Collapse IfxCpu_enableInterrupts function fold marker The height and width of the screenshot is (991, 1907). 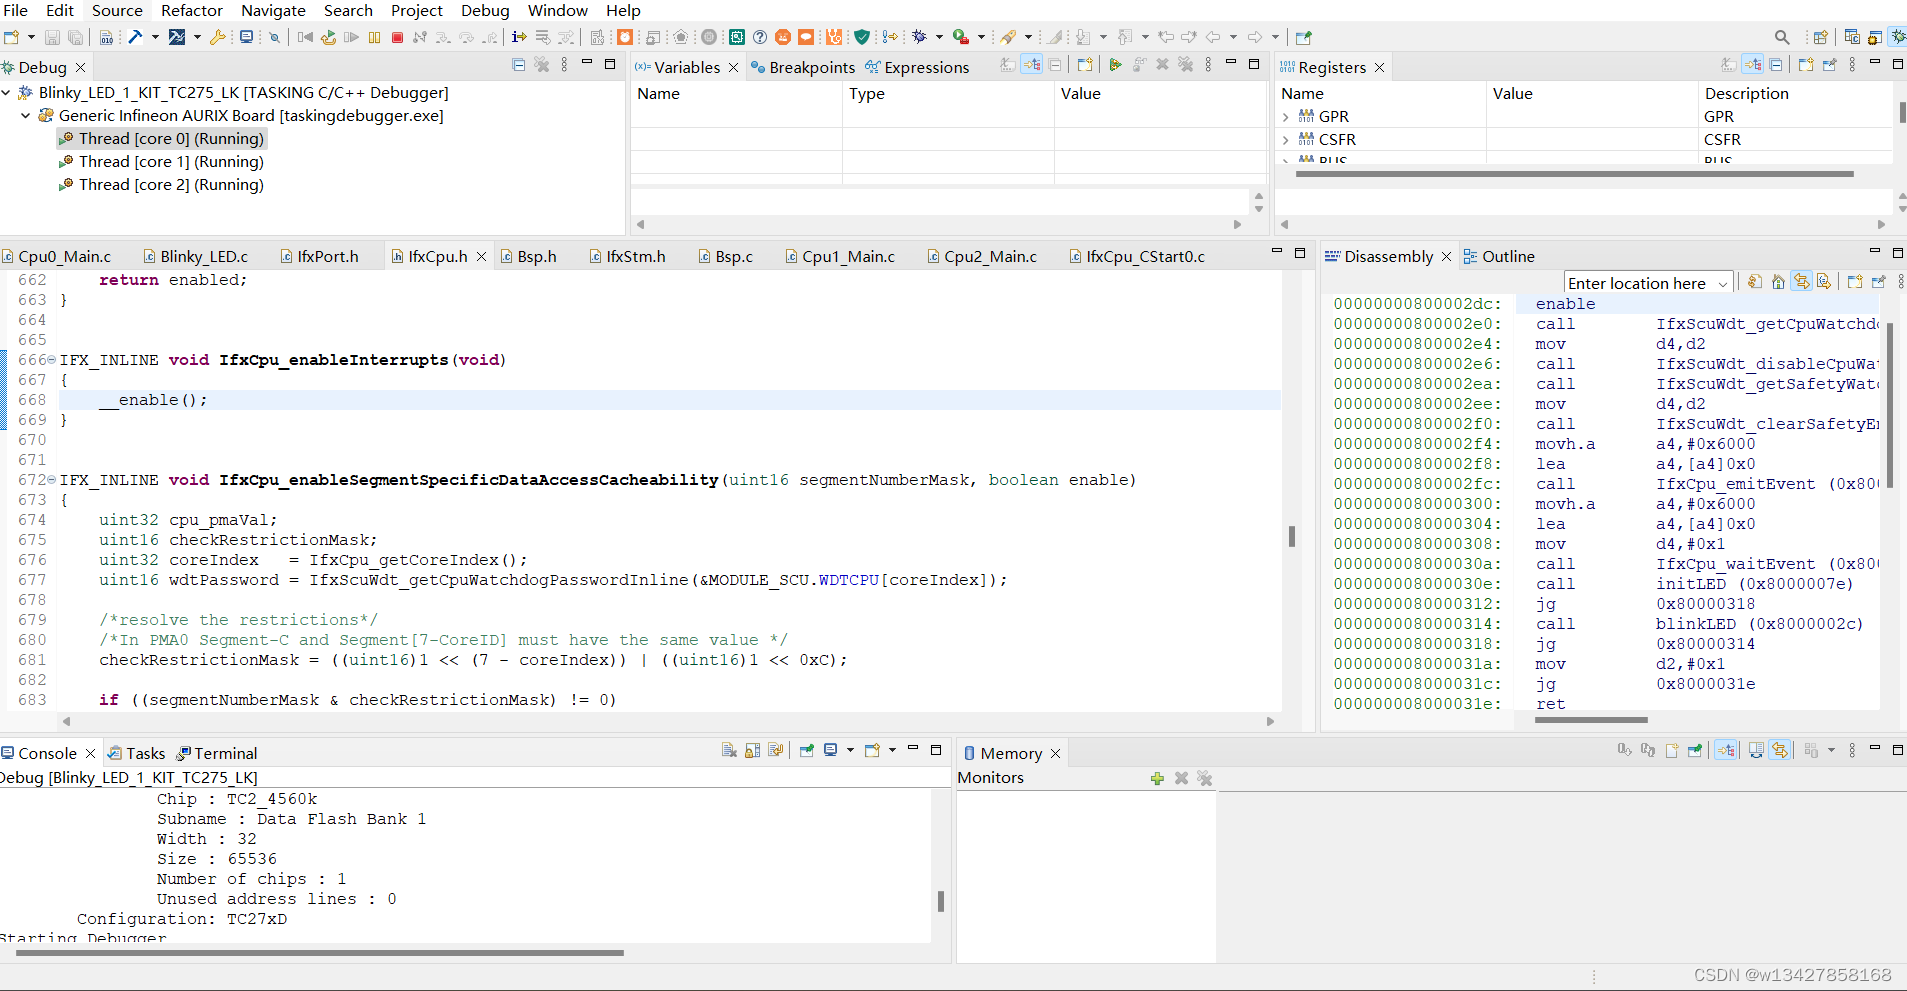click(x=52, y=360)
